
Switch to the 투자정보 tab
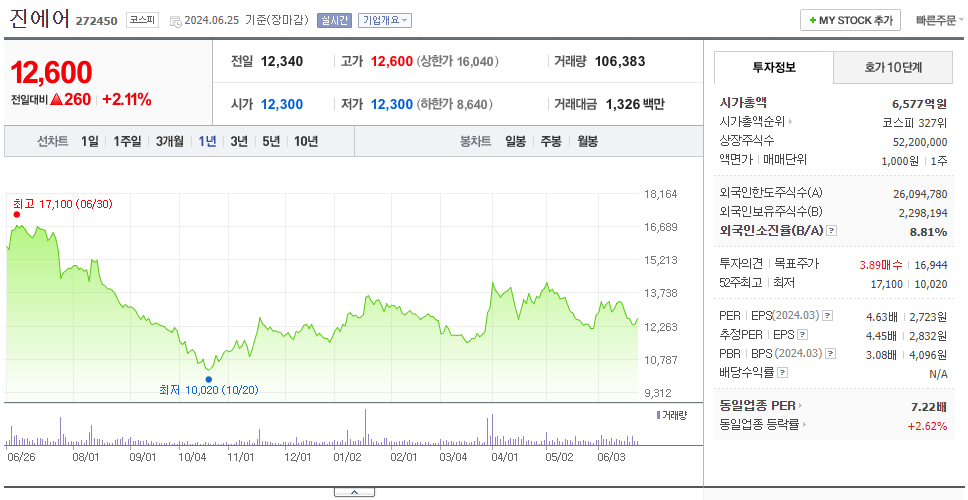point(774,67)
